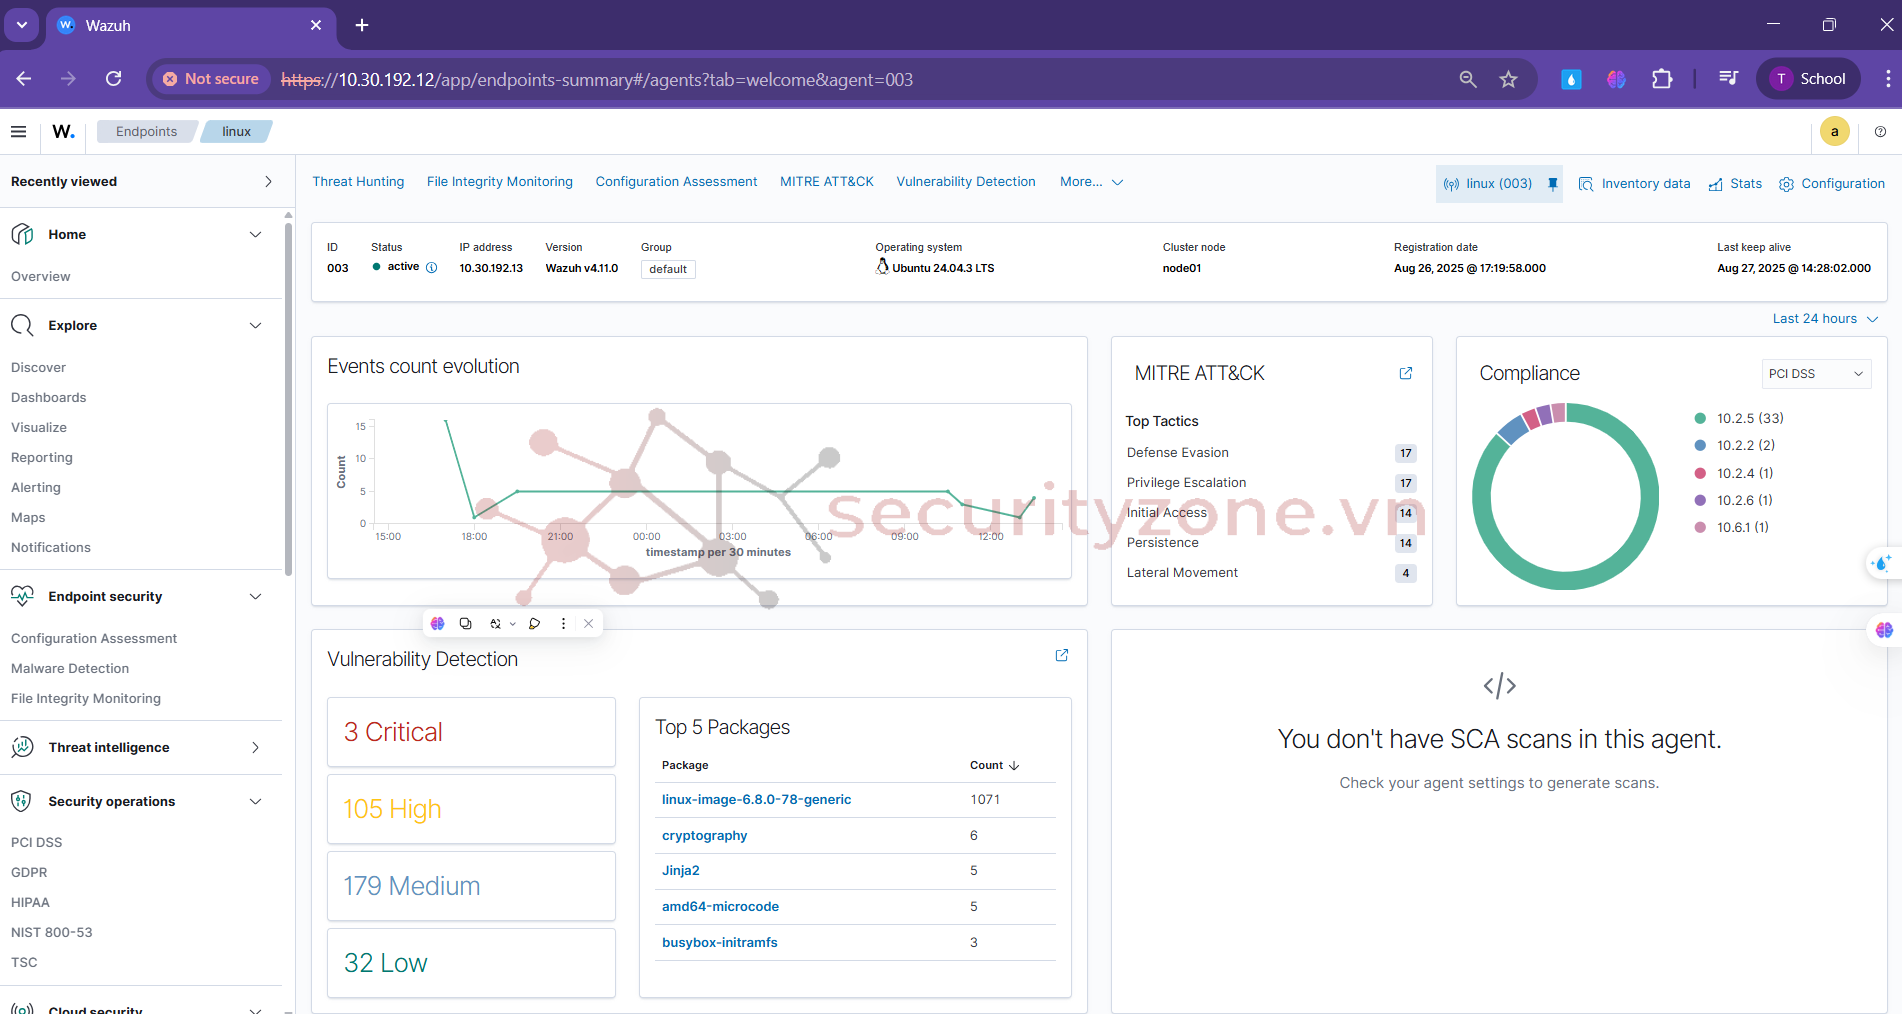Open the MITRE ATT&CK tab
The height and width of the screenshot is (1014, 1902).
[x=827, y=182]
